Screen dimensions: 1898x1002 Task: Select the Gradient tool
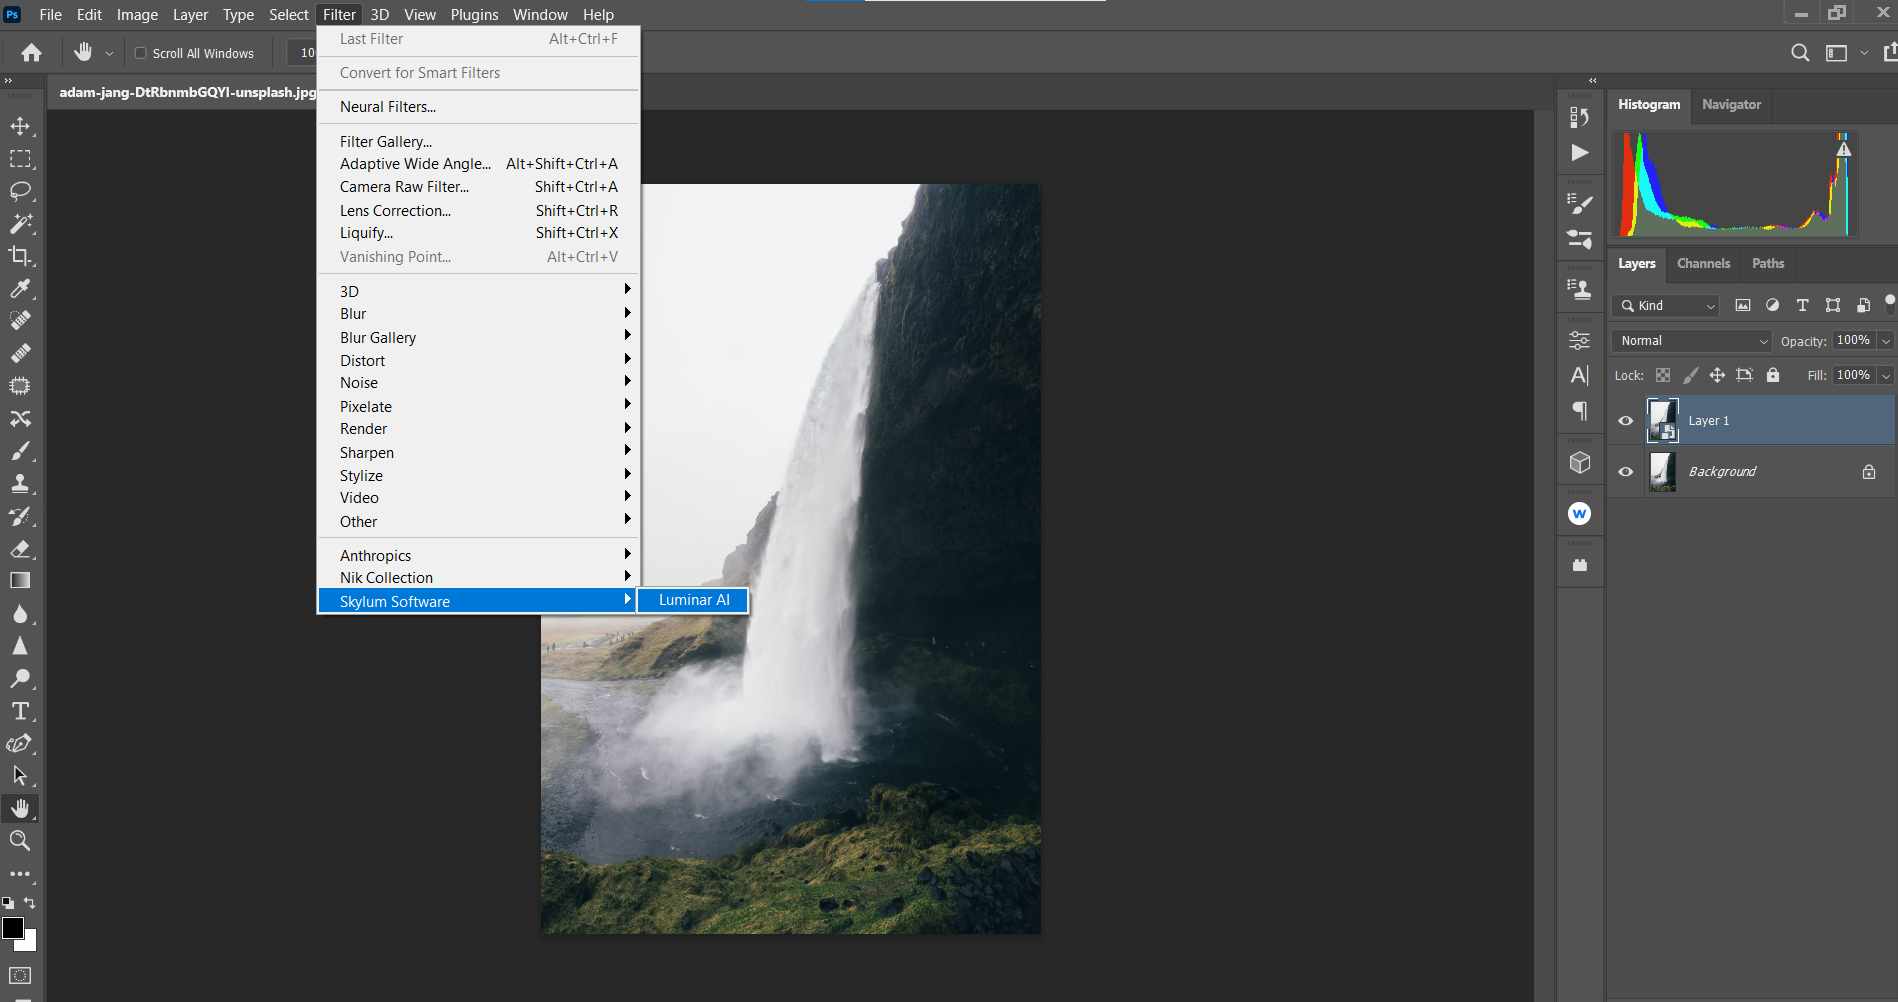[x=20, y=581]
